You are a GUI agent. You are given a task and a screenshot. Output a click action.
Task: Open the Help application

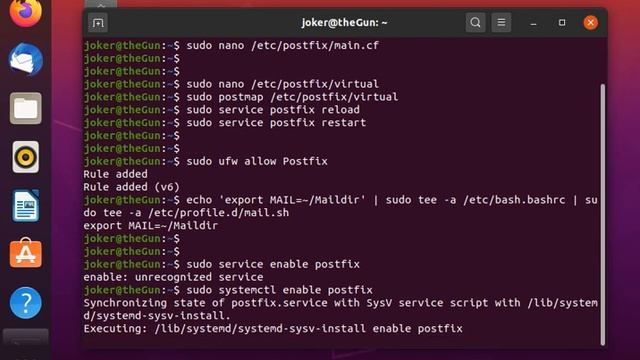(x=26, y=303)
